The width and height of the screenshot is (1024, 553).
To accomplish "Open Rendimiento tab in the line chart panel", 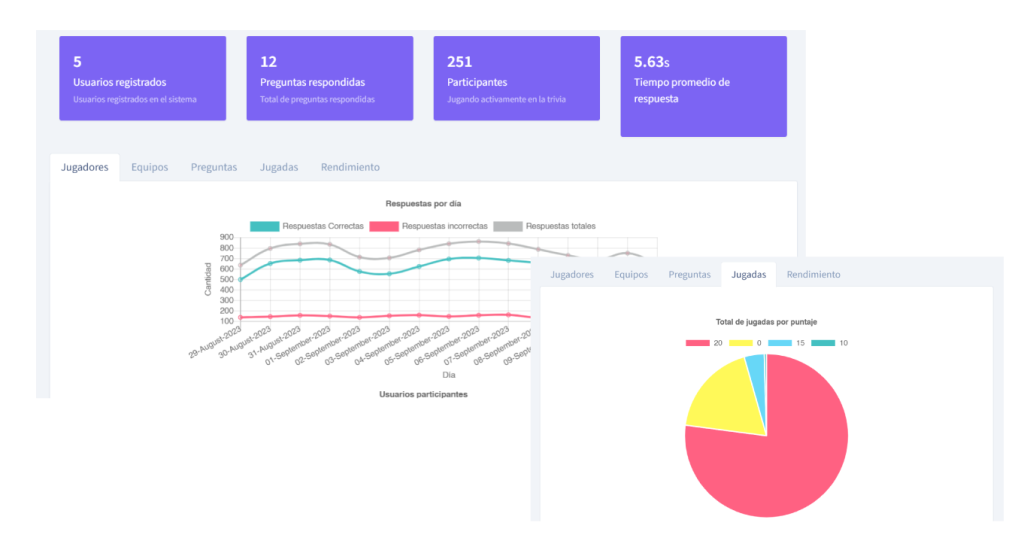I will click(350, 167).
